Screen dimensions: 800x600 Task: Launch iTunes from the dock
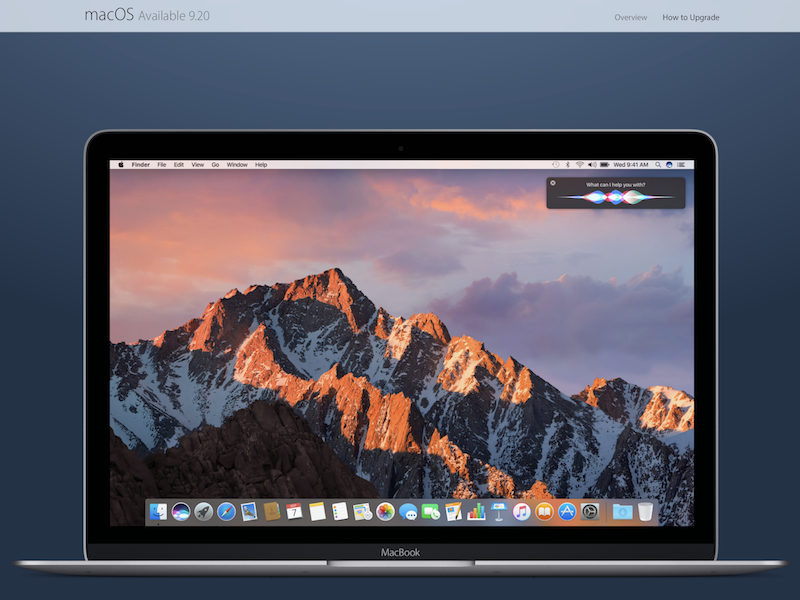521,512
